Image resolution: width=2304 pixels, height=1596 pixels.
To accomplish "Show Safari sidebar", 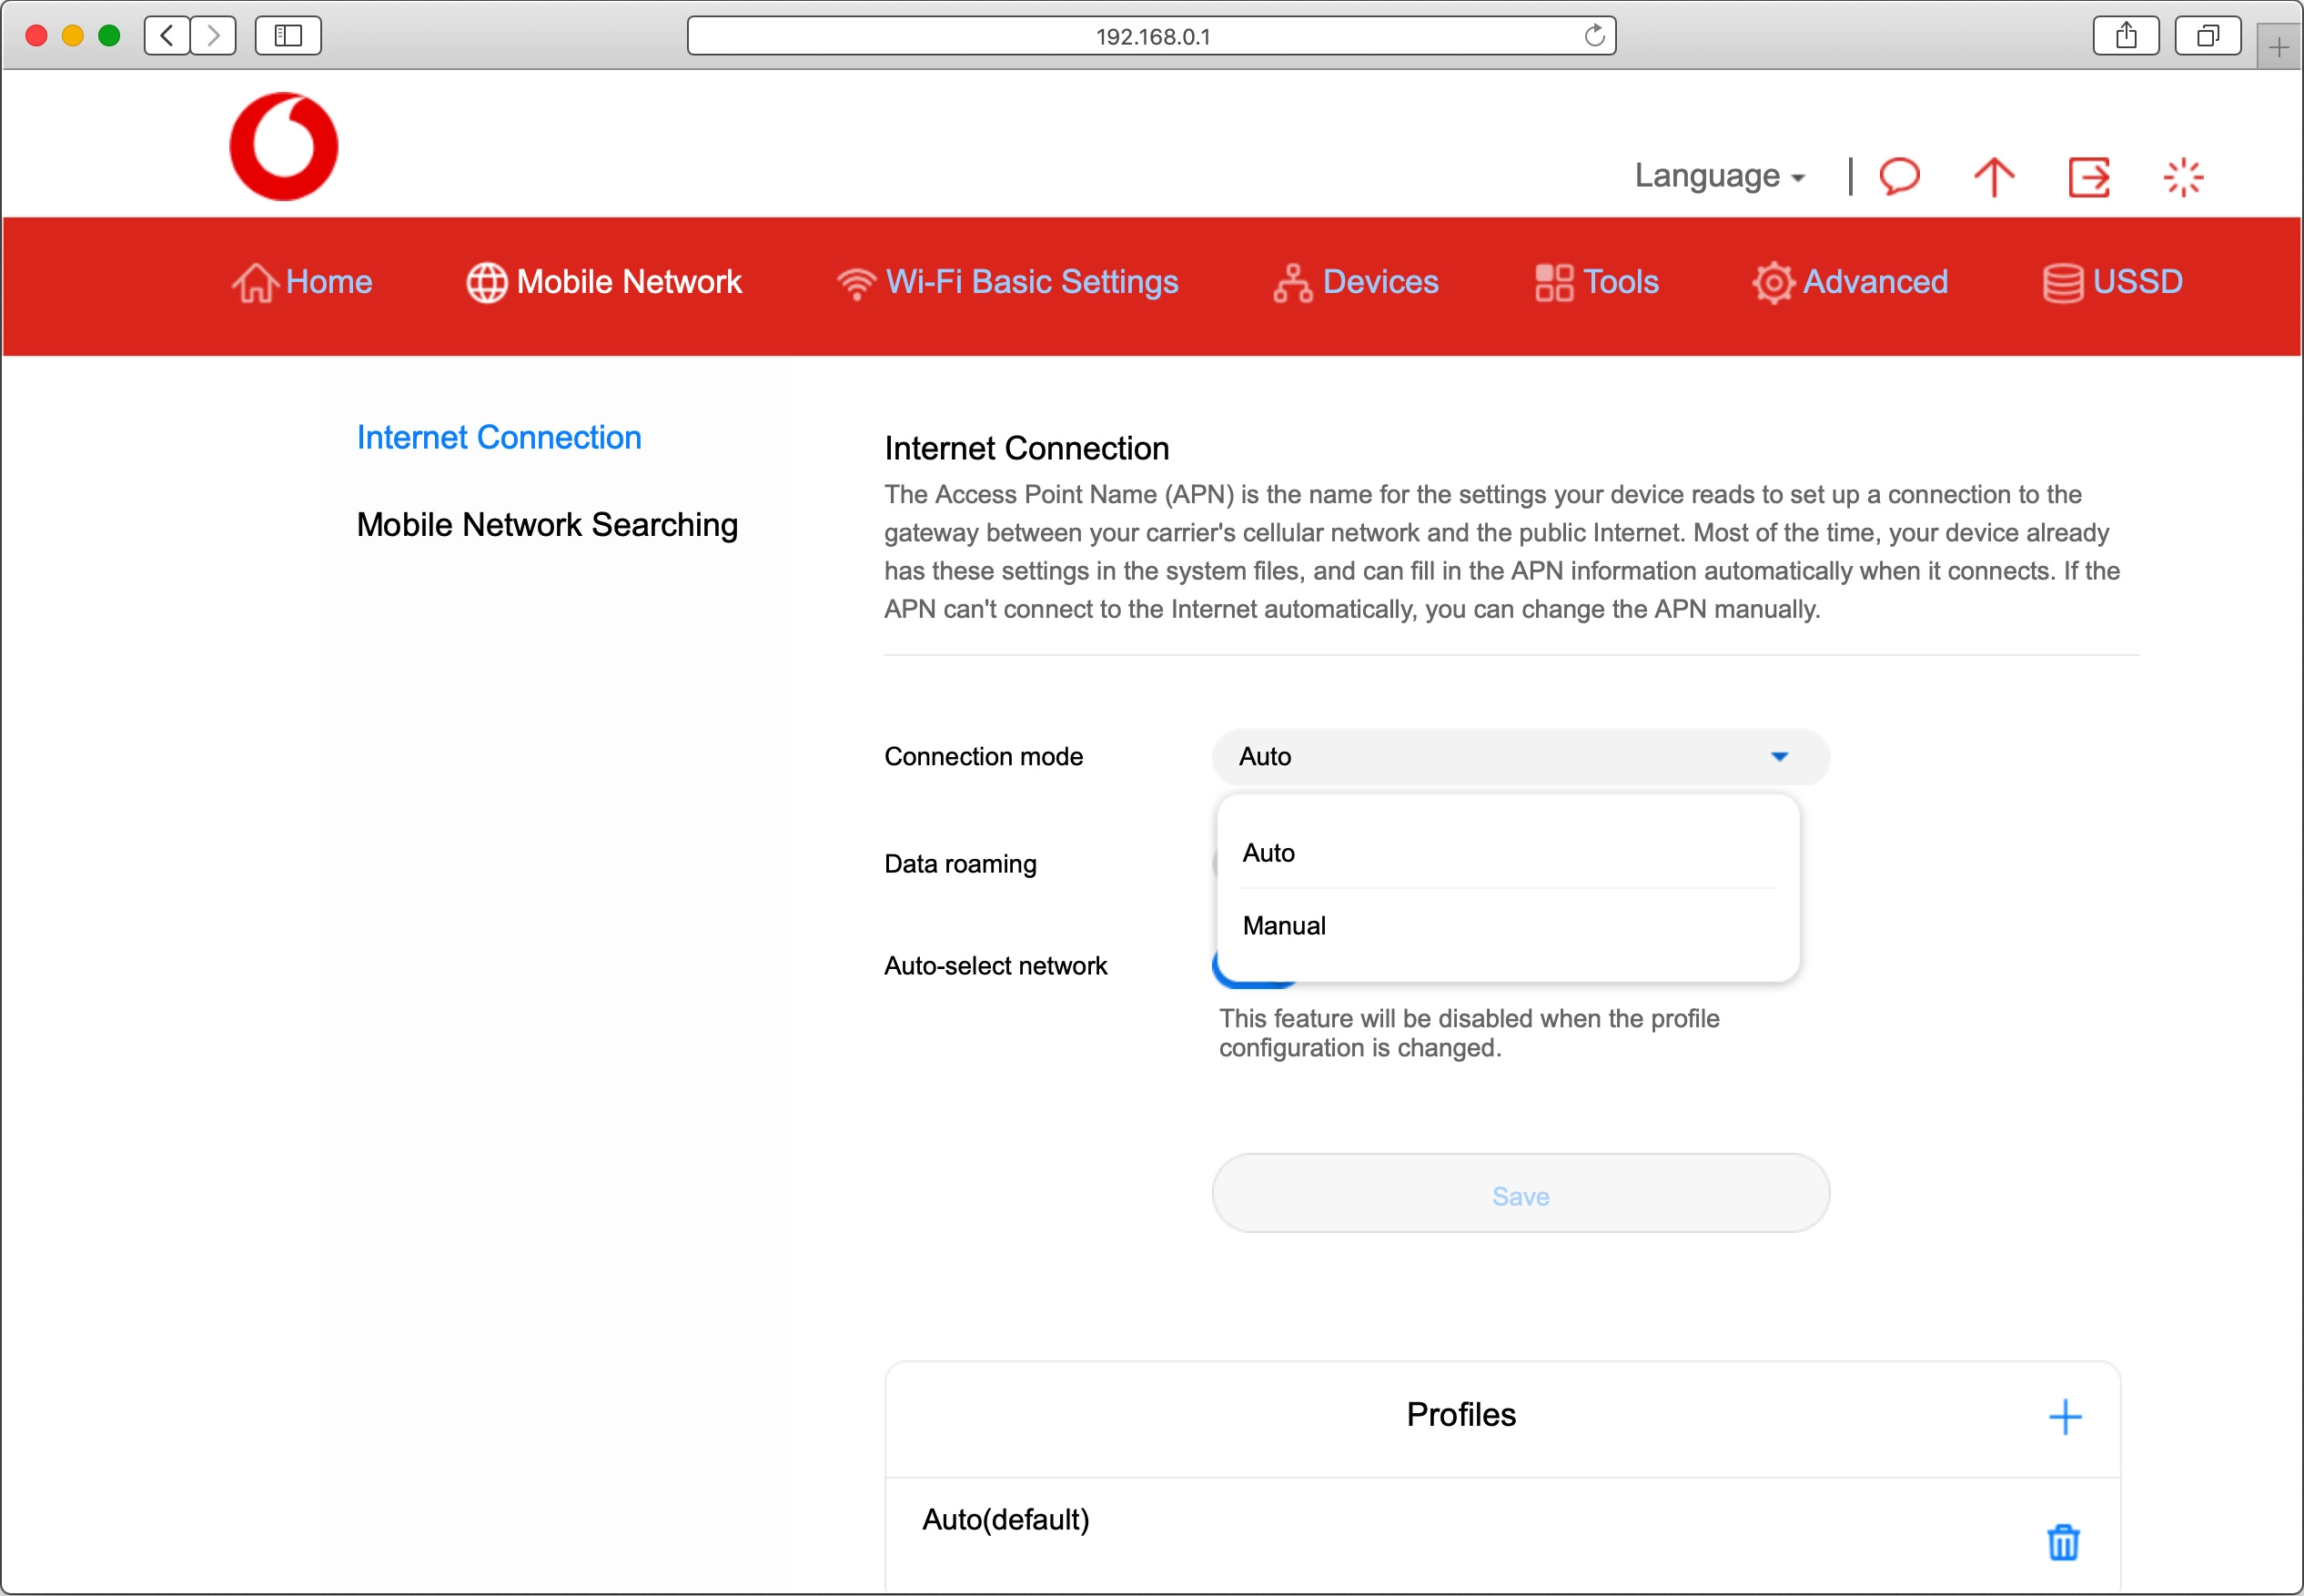I will click(x=288, y=36).
